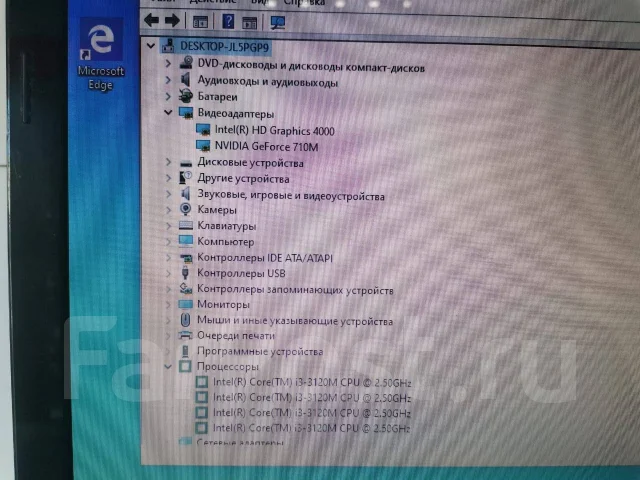Screen dimensions: 640x480
Task: Click the scan for hardware changes monitor icon
Action: pos(278,22)
